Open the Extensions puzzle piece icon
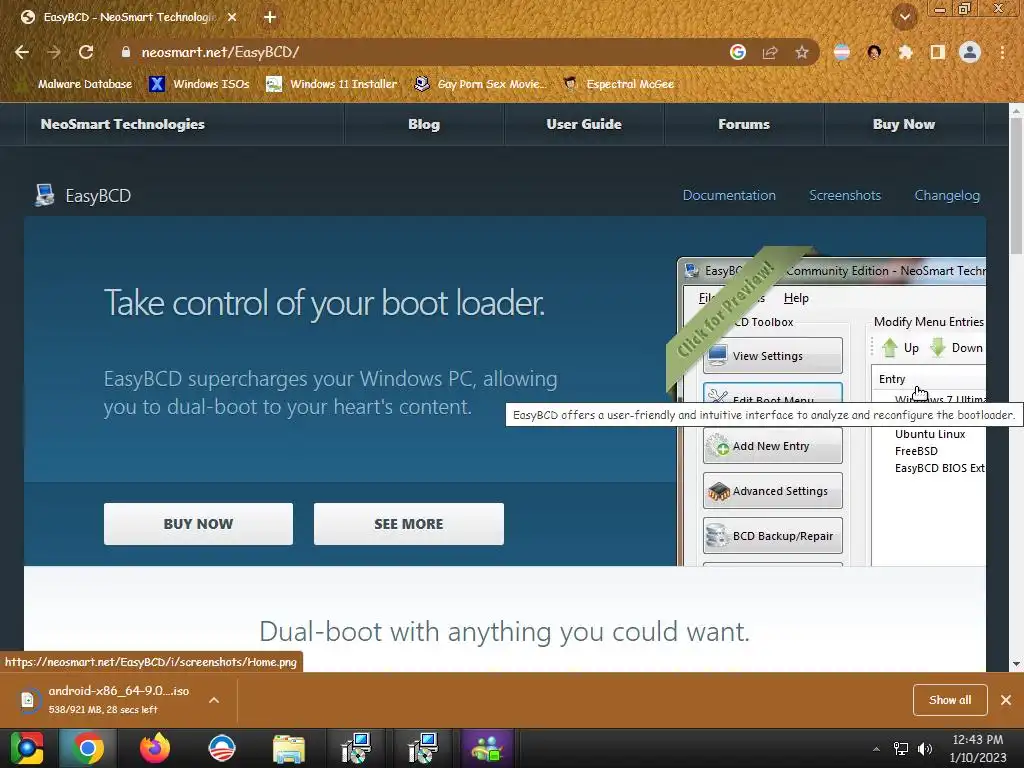 (906, 52)
